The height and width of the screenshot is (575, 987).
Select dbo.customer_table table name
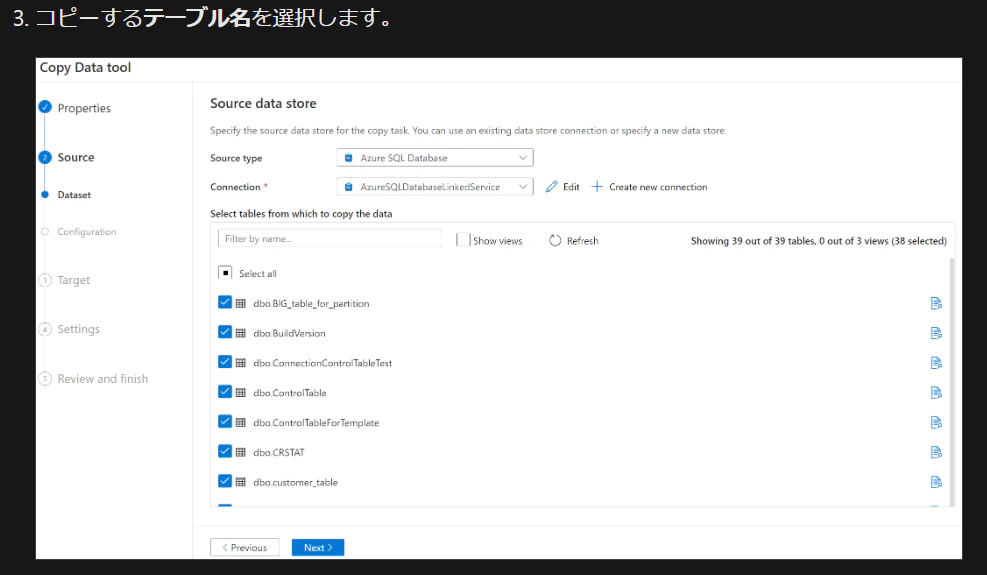pyautogui.click(x=295, y=482)
